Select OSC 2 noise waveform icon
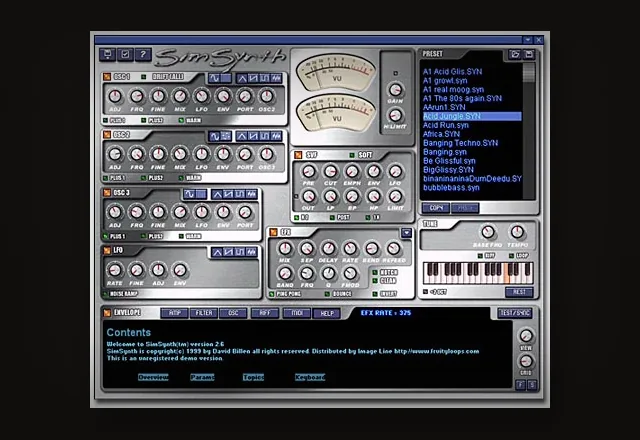 [276, 136]
